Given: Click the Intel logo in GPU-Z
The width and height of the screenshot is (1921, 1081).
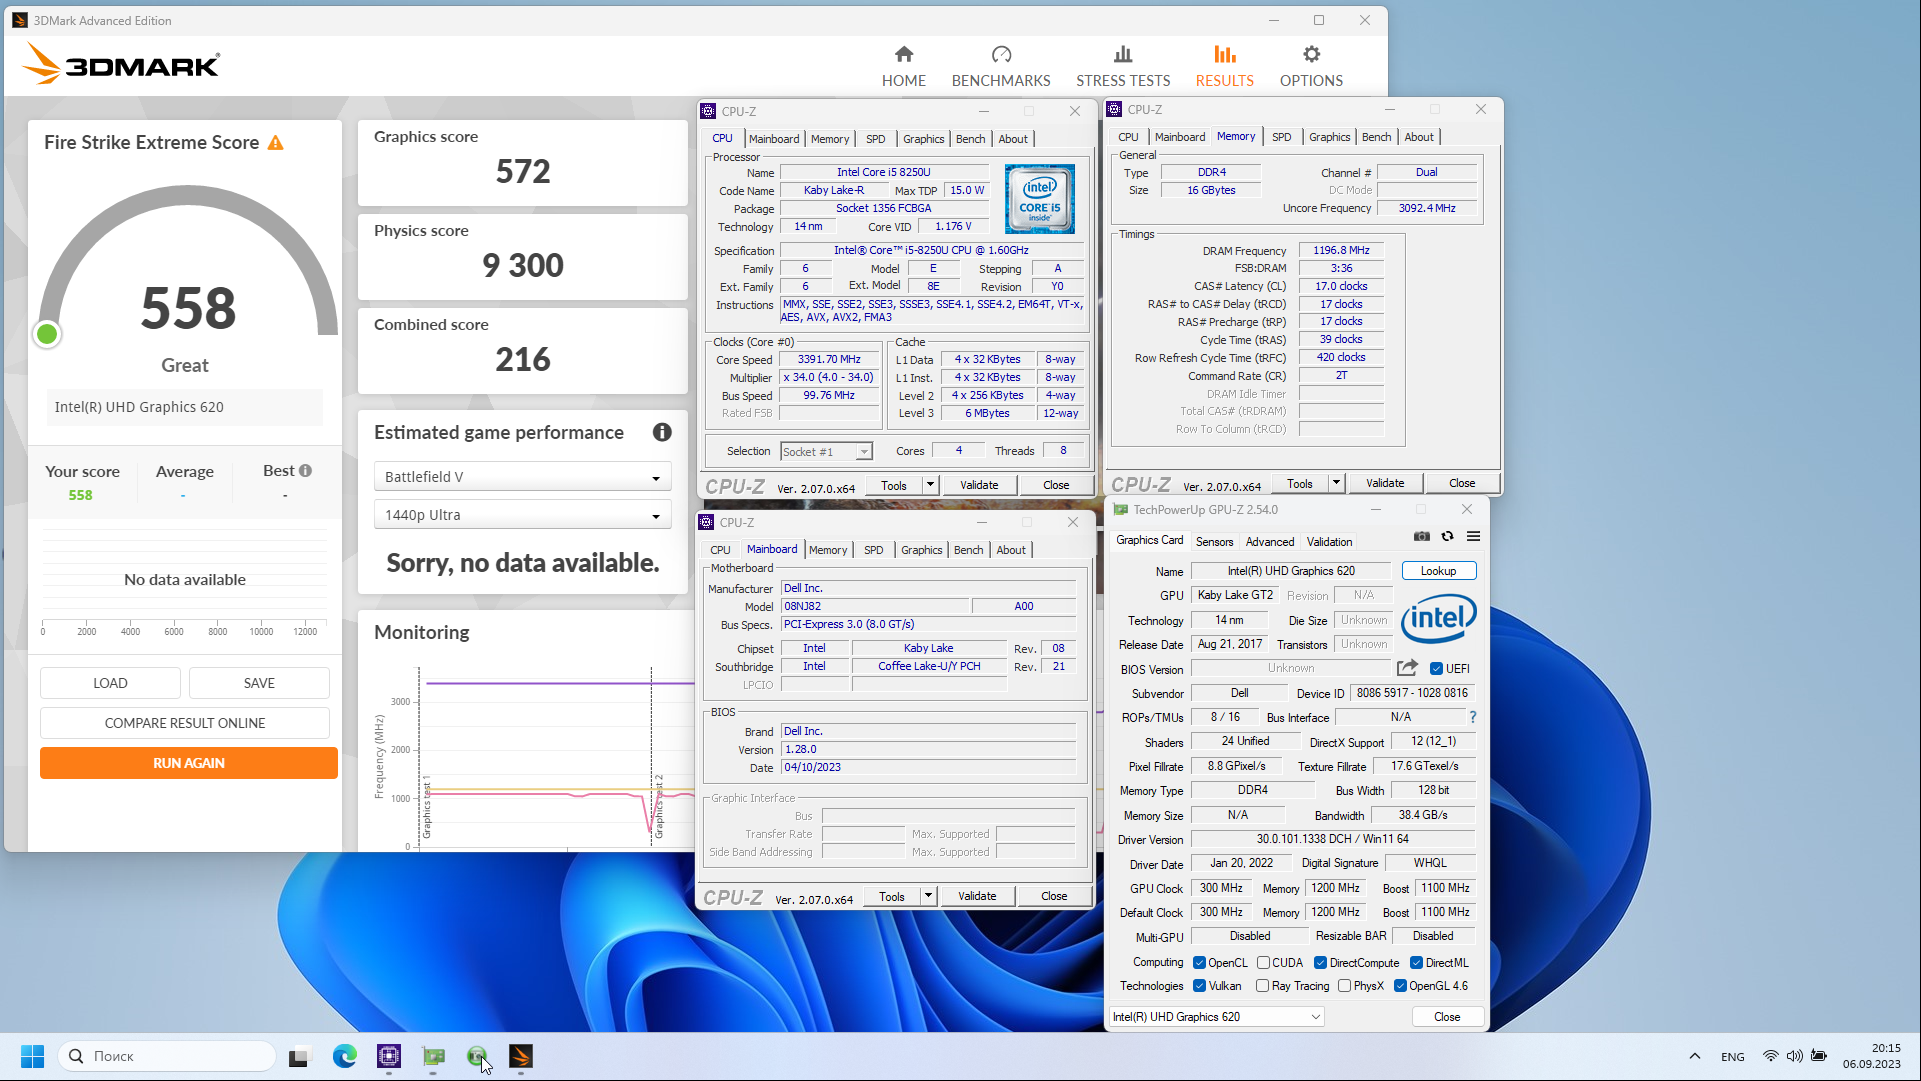Looking at the screenshot, I should pyautogui.click(x=1438, y=618).
